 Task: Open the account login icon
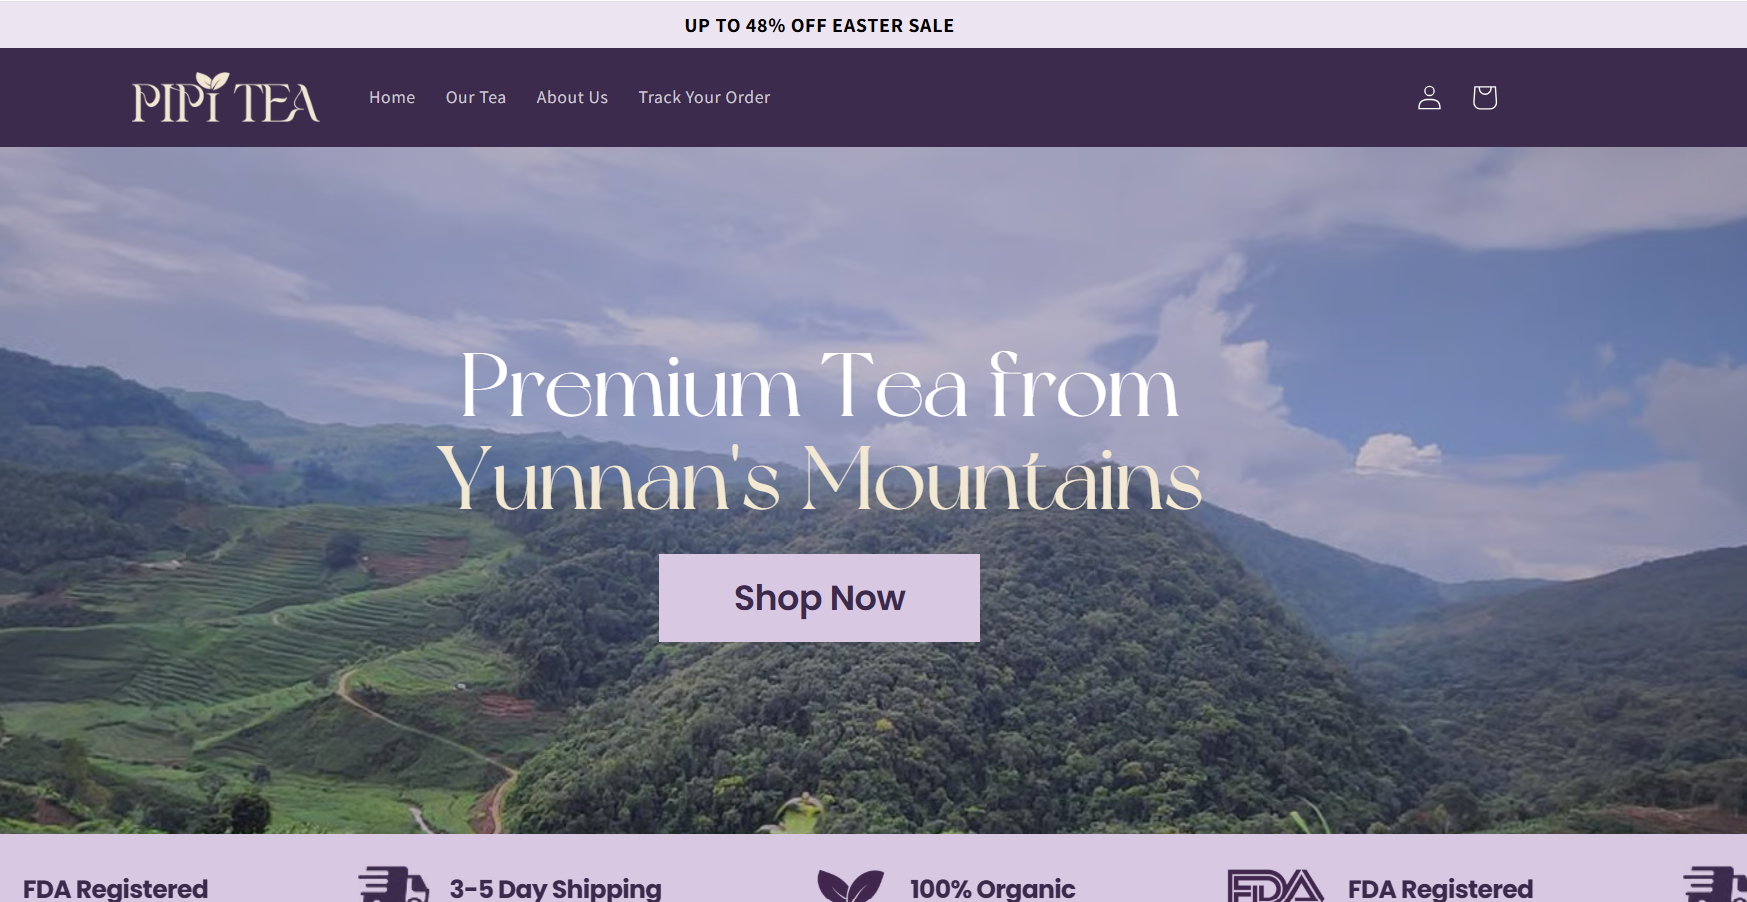pyautogui.click(x=1429, y=97)
